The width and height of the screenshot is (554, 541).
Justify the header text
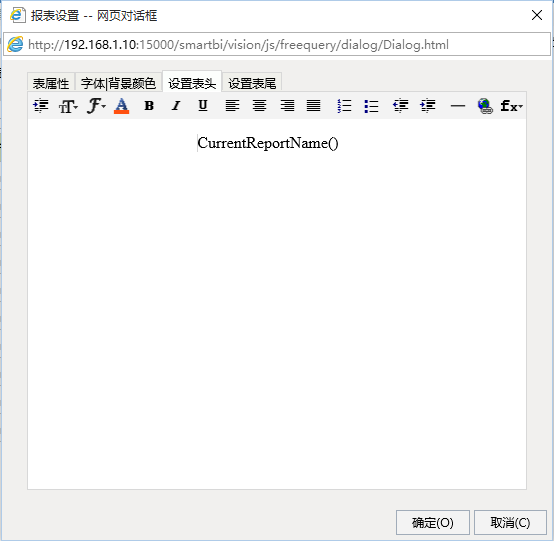[313, 106]
